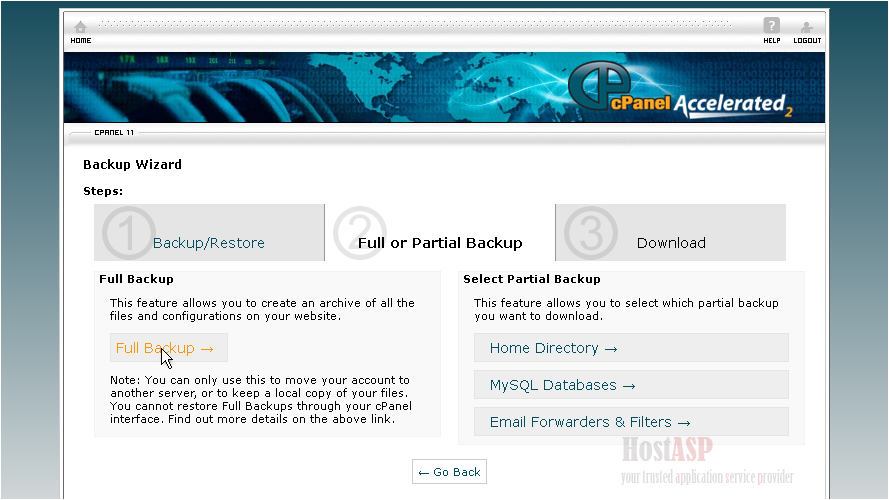The width and height of the screenshot is (889, 500).
Task: Click the Logout person icon
Action: (807, 26)
